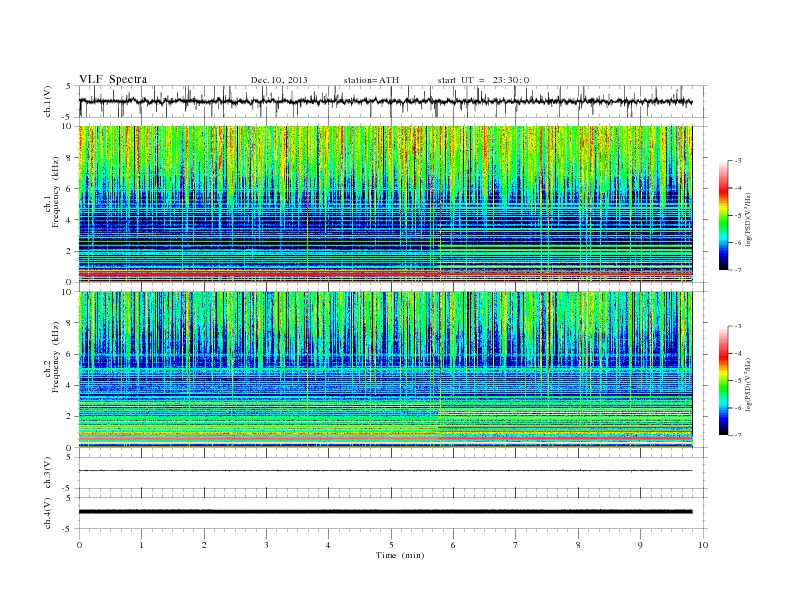
Task: Click the "Time (min)" x-axis label
Action: 400,555
